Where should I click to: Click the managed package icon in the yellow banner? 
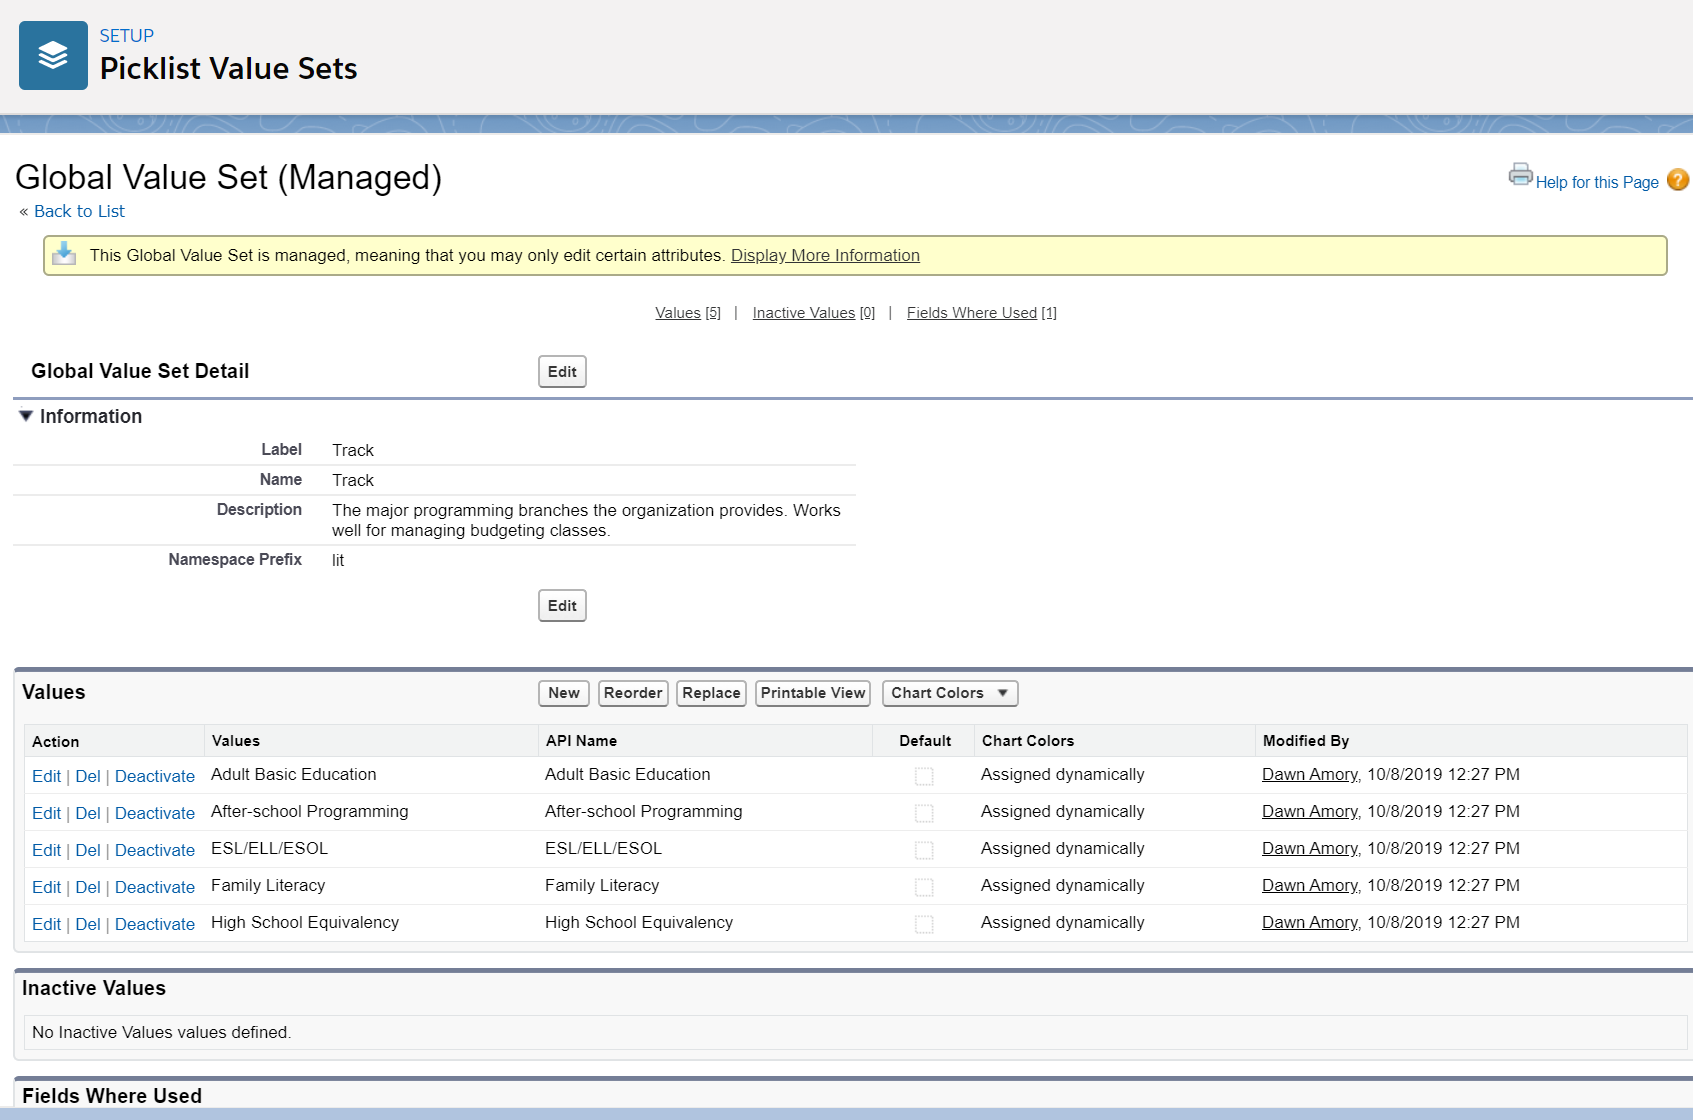[x=64, y=255]
